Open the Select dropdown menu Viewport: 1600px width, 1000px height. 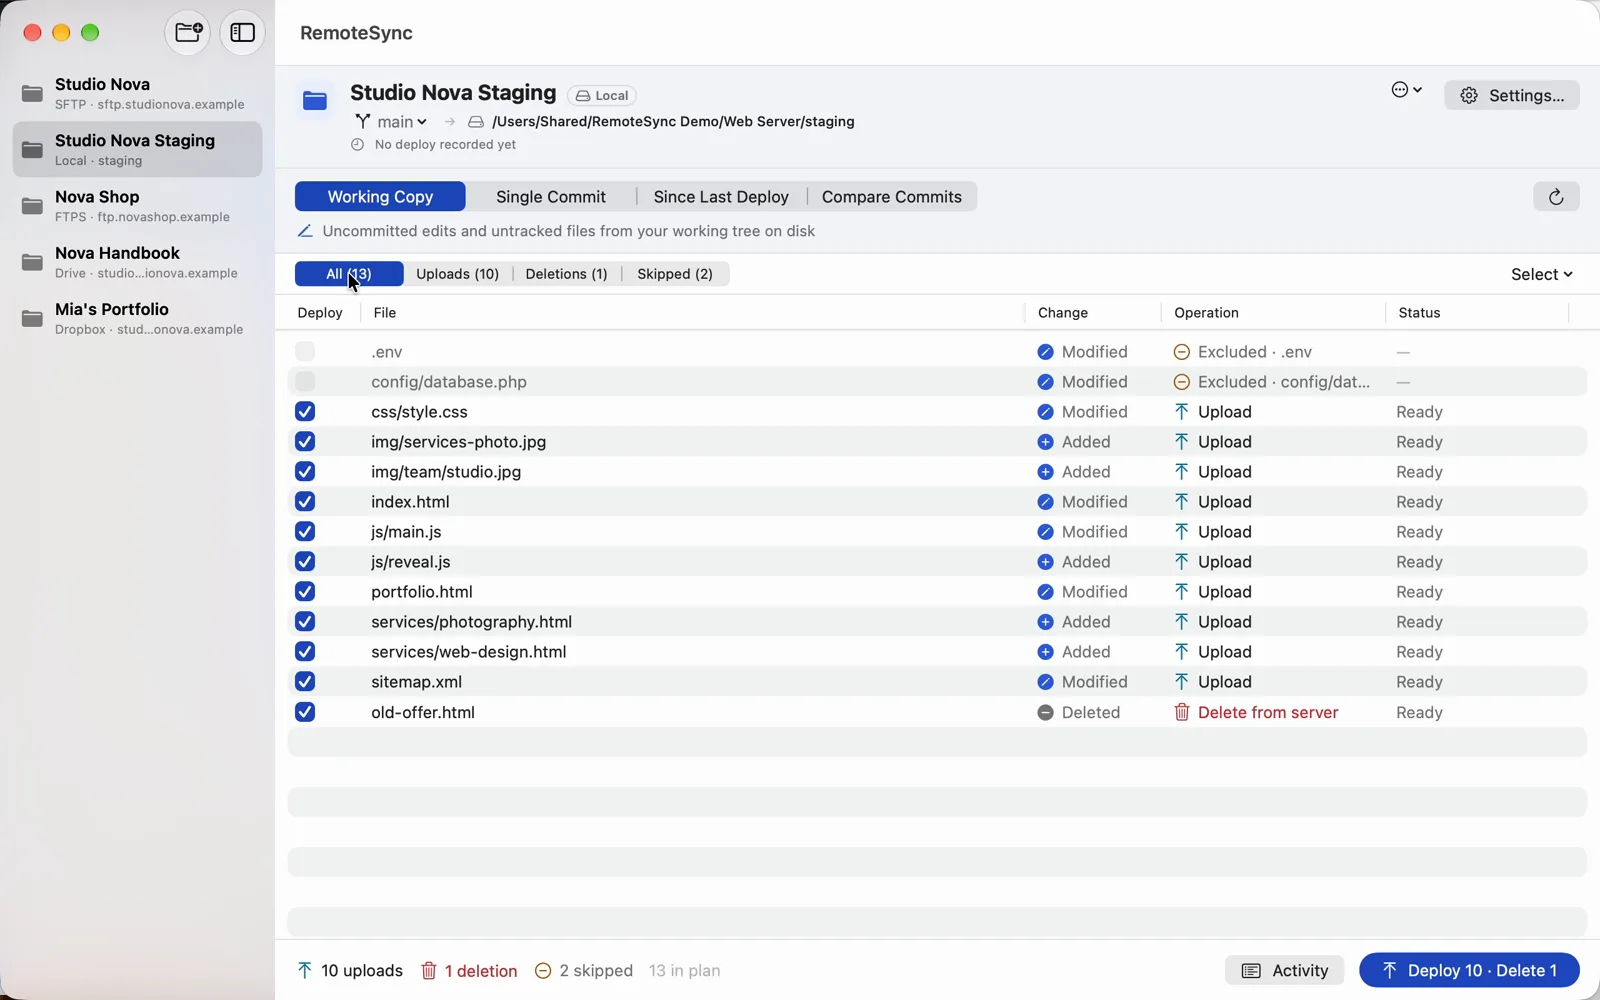point(1541,274)
